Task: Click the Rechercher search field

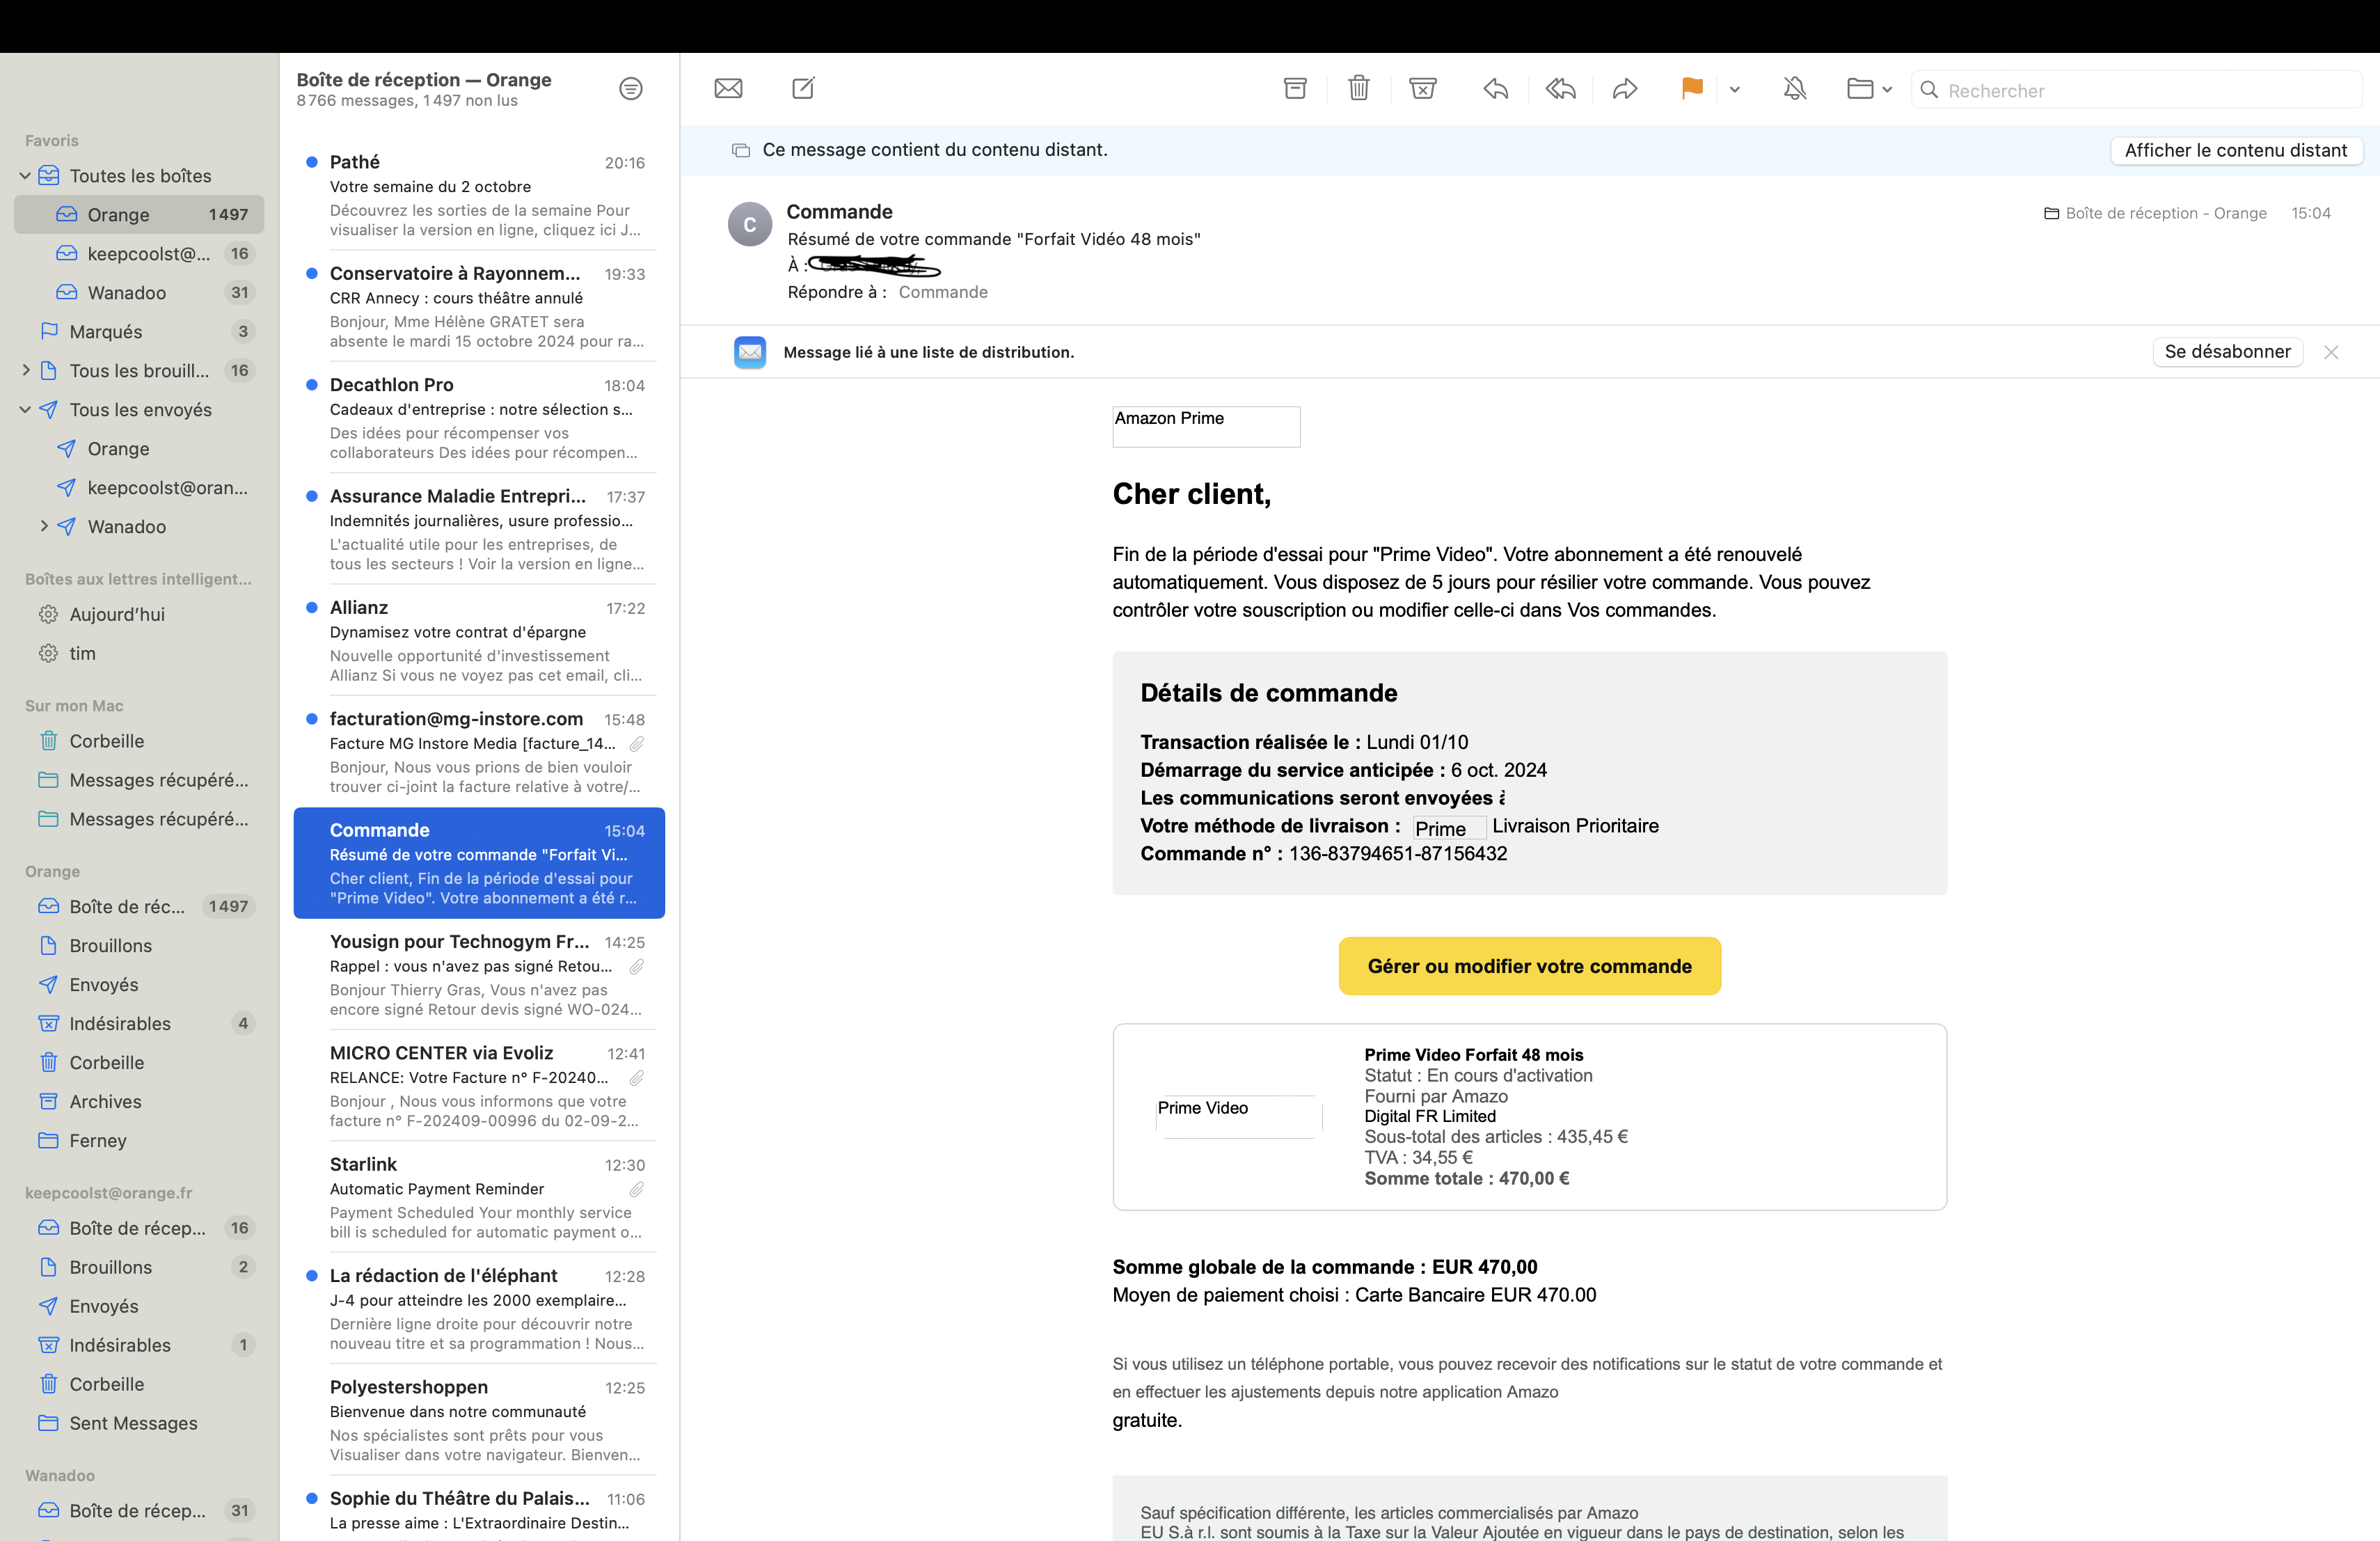Action: tap(2136, 90)
